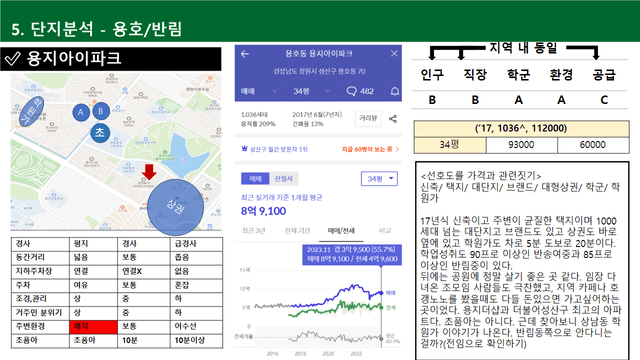
Task: Toggle to 매매 price view
Action: tap(255, 179)
